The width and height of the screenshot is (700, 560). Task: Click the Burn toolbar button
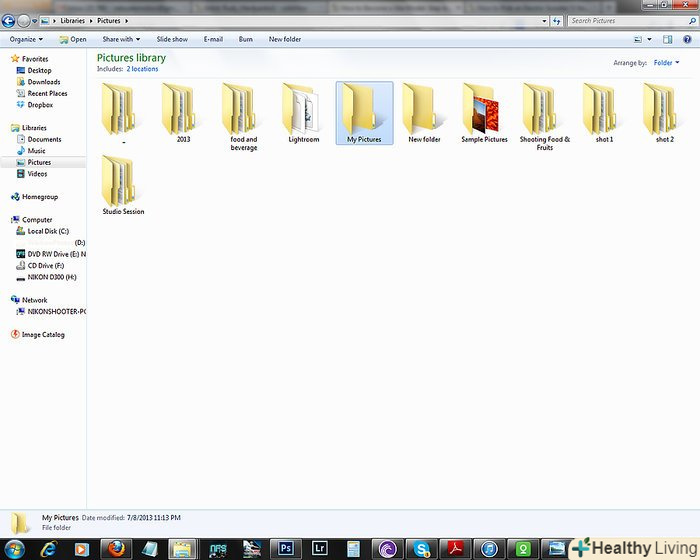[x=246, y=39]
